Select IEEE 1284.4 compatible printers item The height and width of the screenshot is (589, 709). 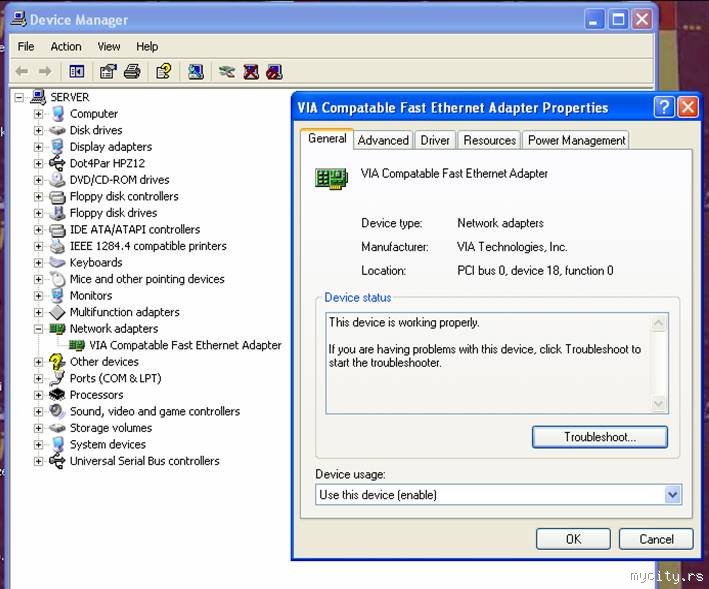tap(148, 246)
